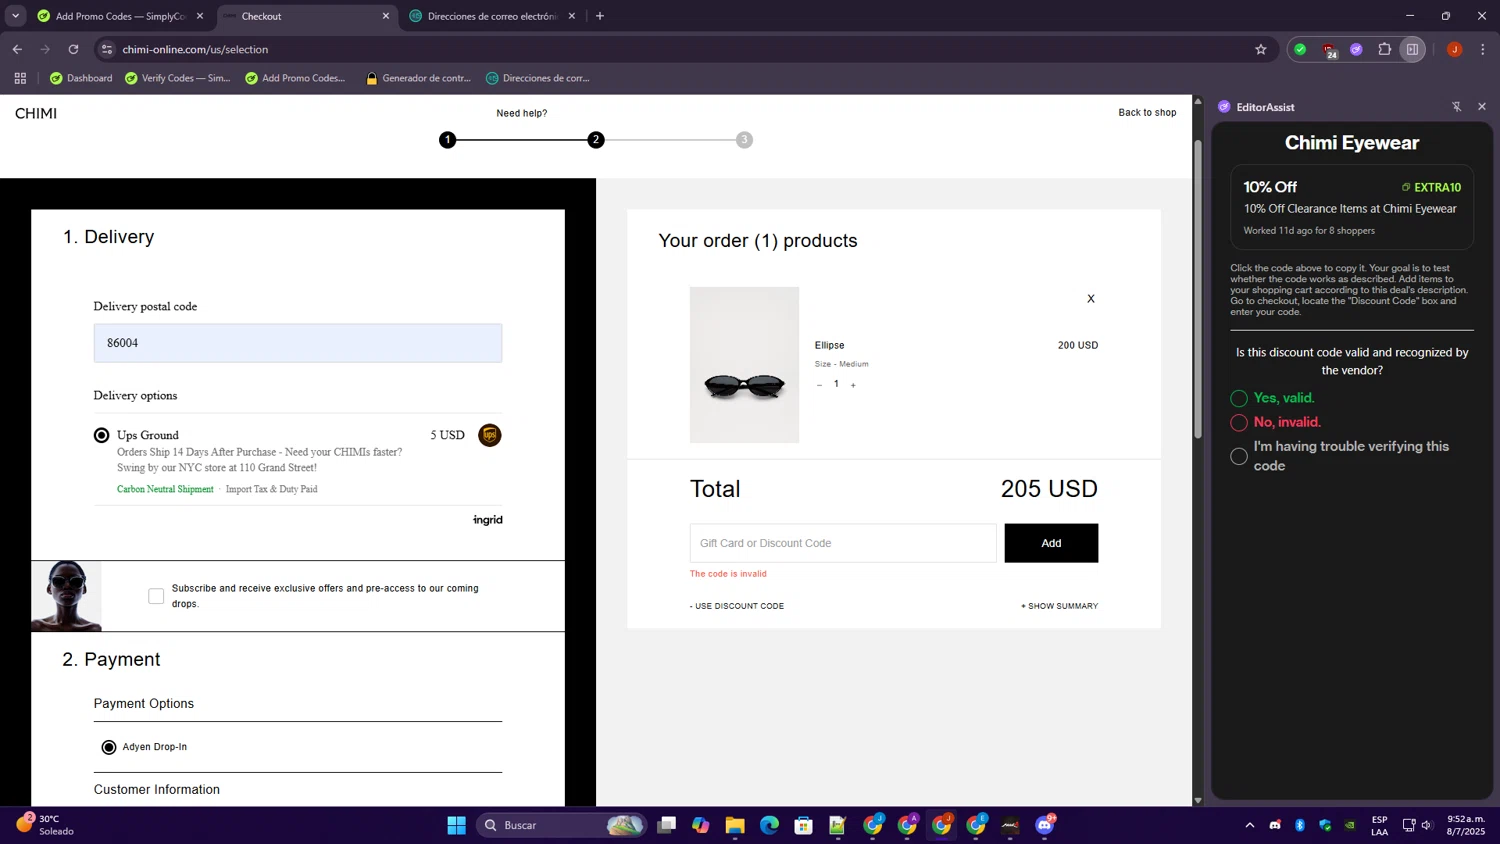The width and height of the screenshot is (1500, 844).
Task: Open the tab search dropdown arrow
Action: pyautogui.click(x=15, y=16)
